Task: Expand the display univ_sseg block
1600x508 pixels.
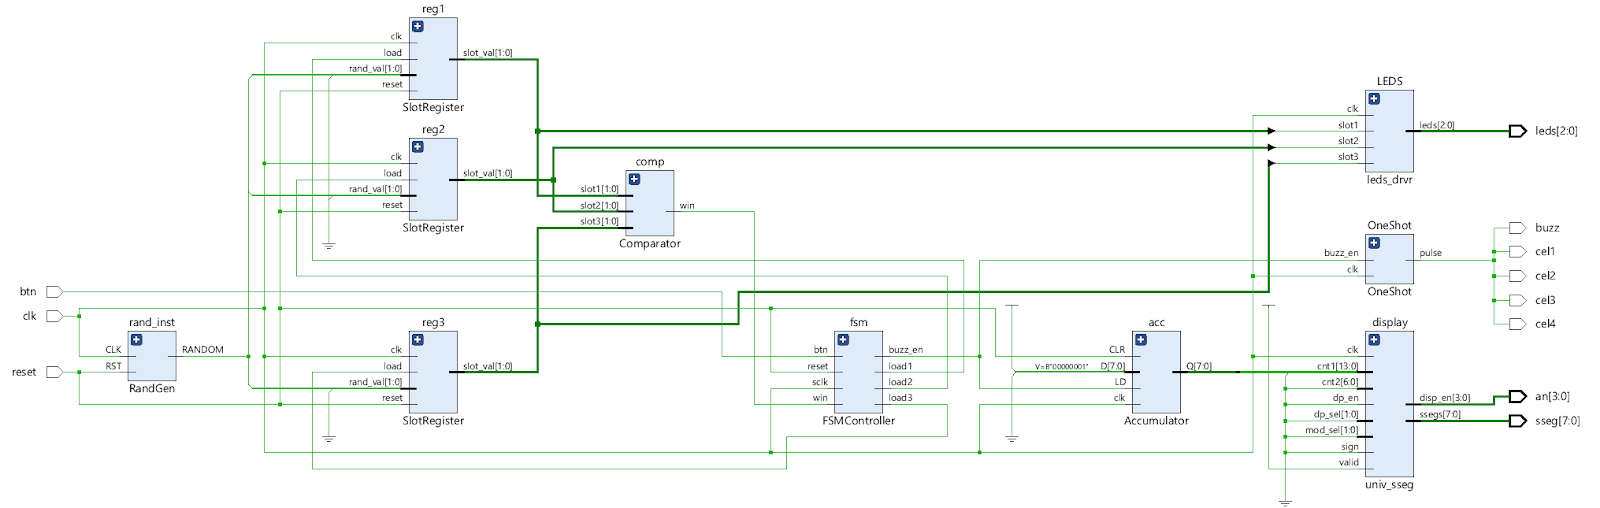Action: (1374, 340)
